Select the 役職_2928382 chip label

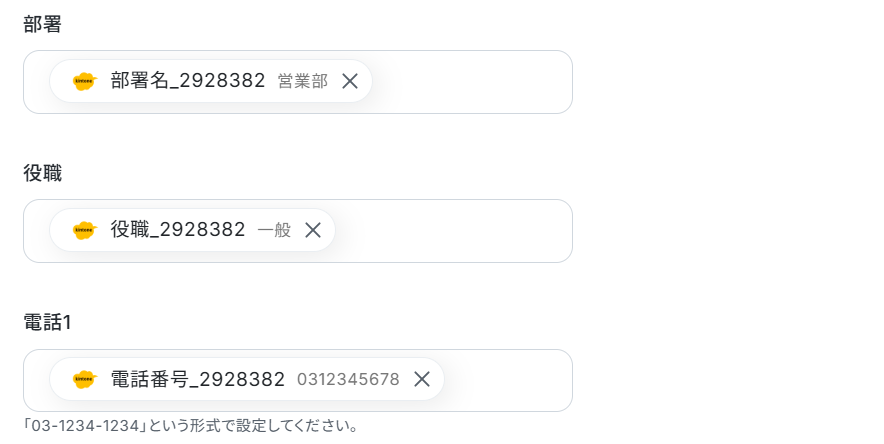click(x=178, y=230)
